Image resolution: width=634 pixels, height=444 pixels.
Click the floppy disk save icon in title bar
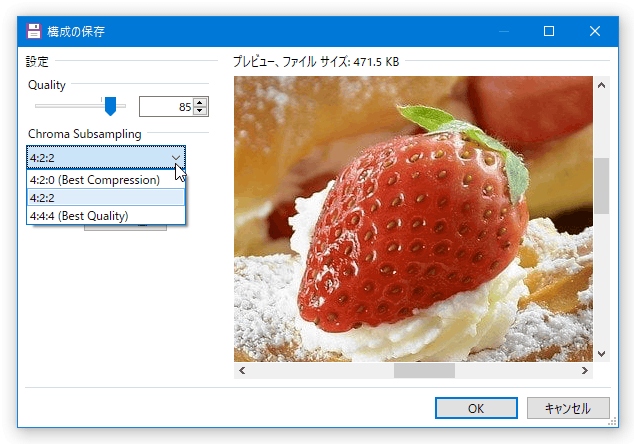click(34, 31)
